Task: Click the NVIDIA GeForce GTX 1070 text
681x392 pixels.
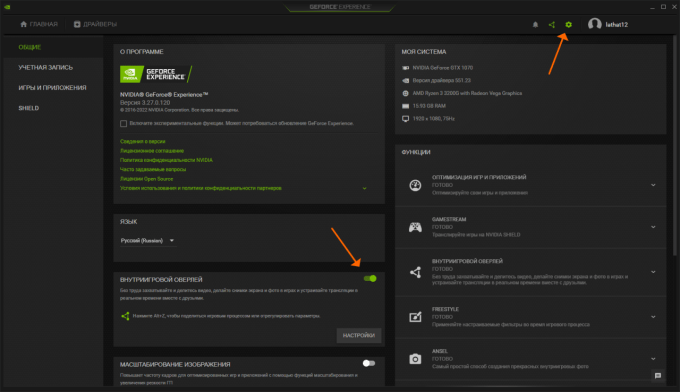Action: point(443,68)
